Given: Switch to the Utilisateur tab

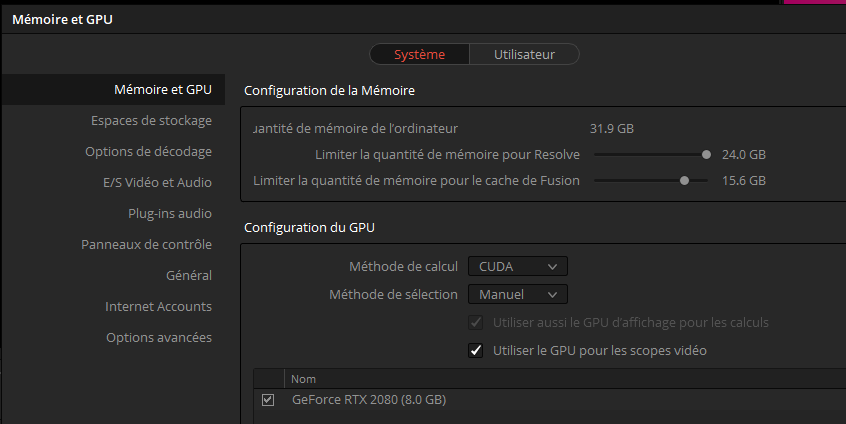Looking at the screenshot, I should coord(524,55).
